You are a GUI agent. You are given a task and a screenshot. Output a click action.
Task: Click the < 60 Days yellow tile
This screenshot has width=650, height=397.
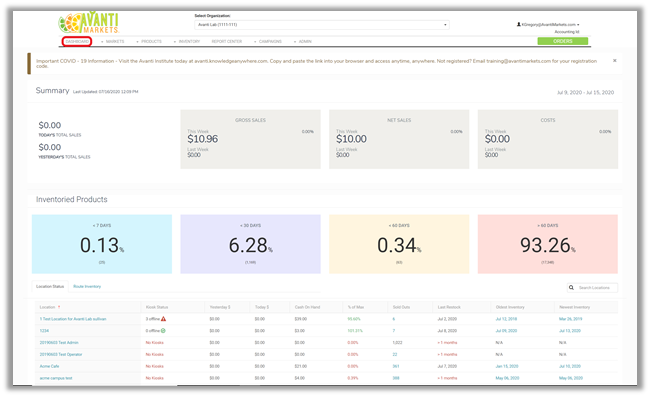click(399, 244)
